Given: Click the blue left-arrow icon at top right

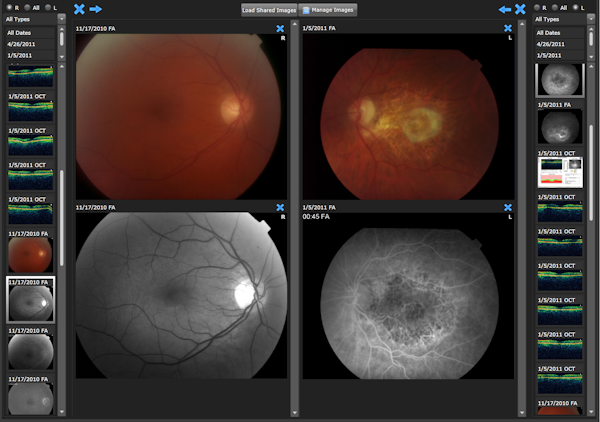Looking at the screenshot, I should 505,9.
